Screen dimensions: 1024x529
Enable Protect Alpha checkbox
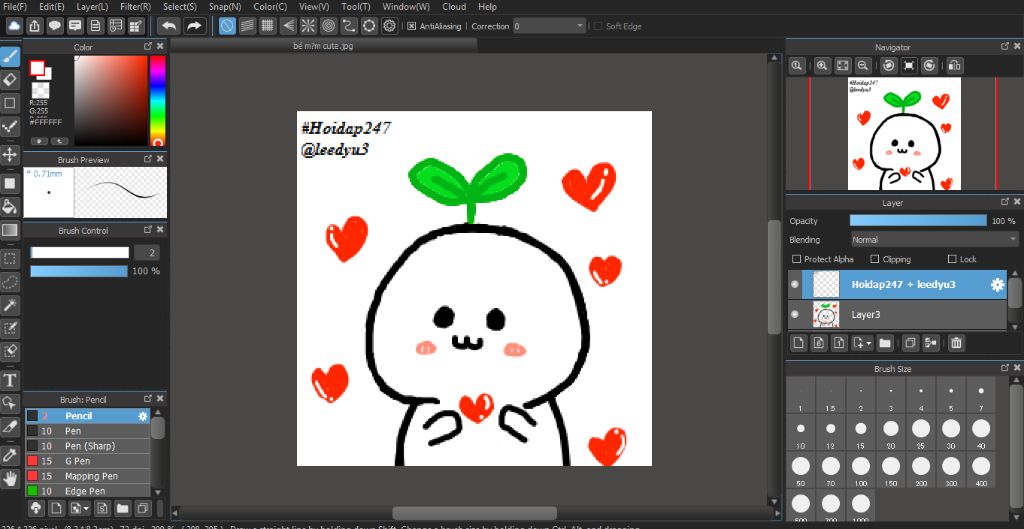tap(796, 259)
